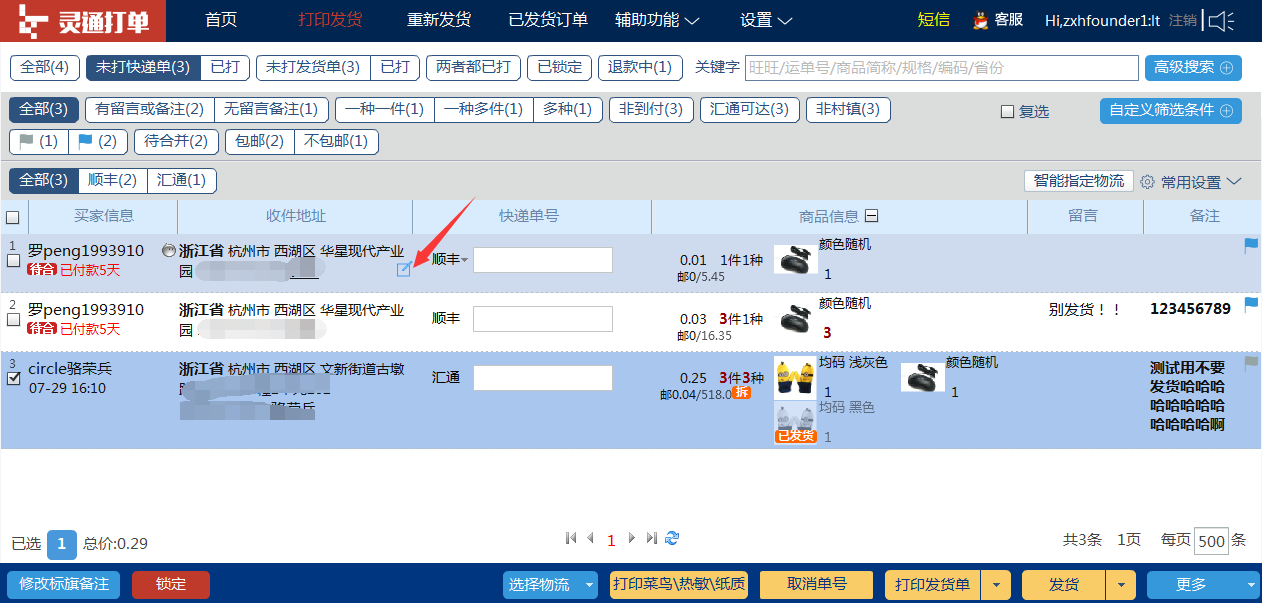
Task: Enable the 复选 checkbox
Action: click(1007, 112)
